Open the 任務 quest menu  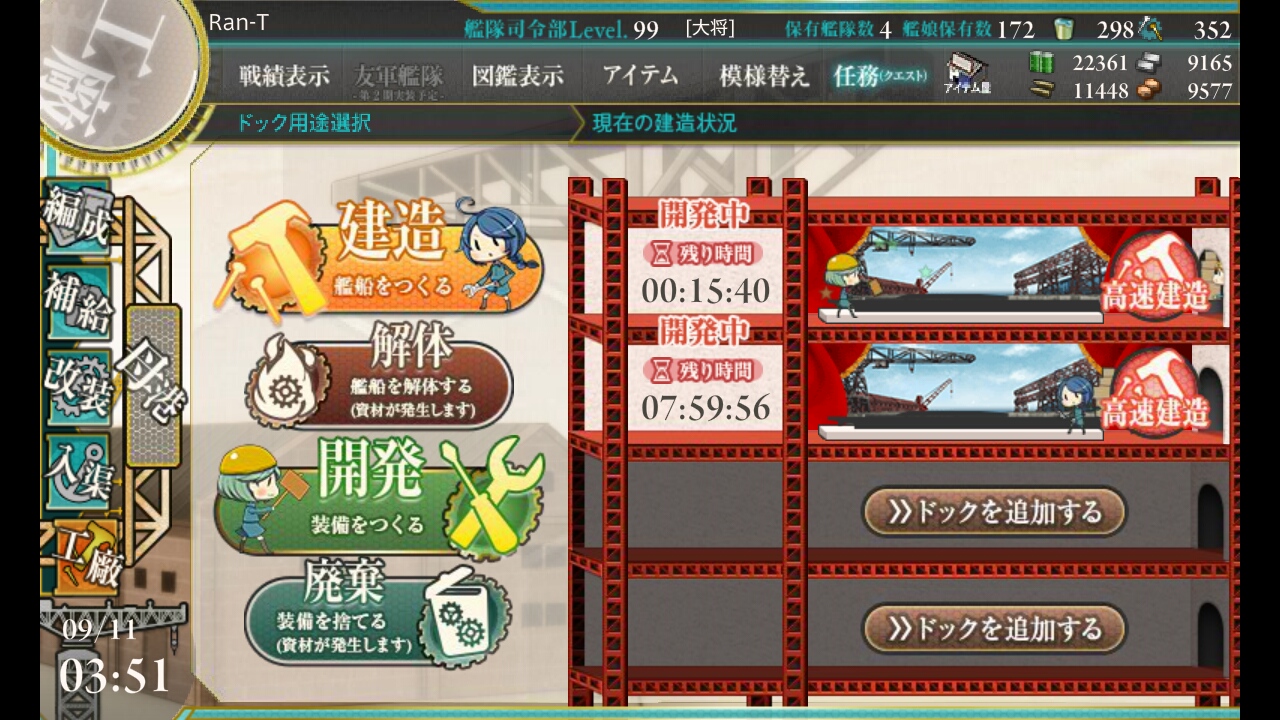pos(880,76)
